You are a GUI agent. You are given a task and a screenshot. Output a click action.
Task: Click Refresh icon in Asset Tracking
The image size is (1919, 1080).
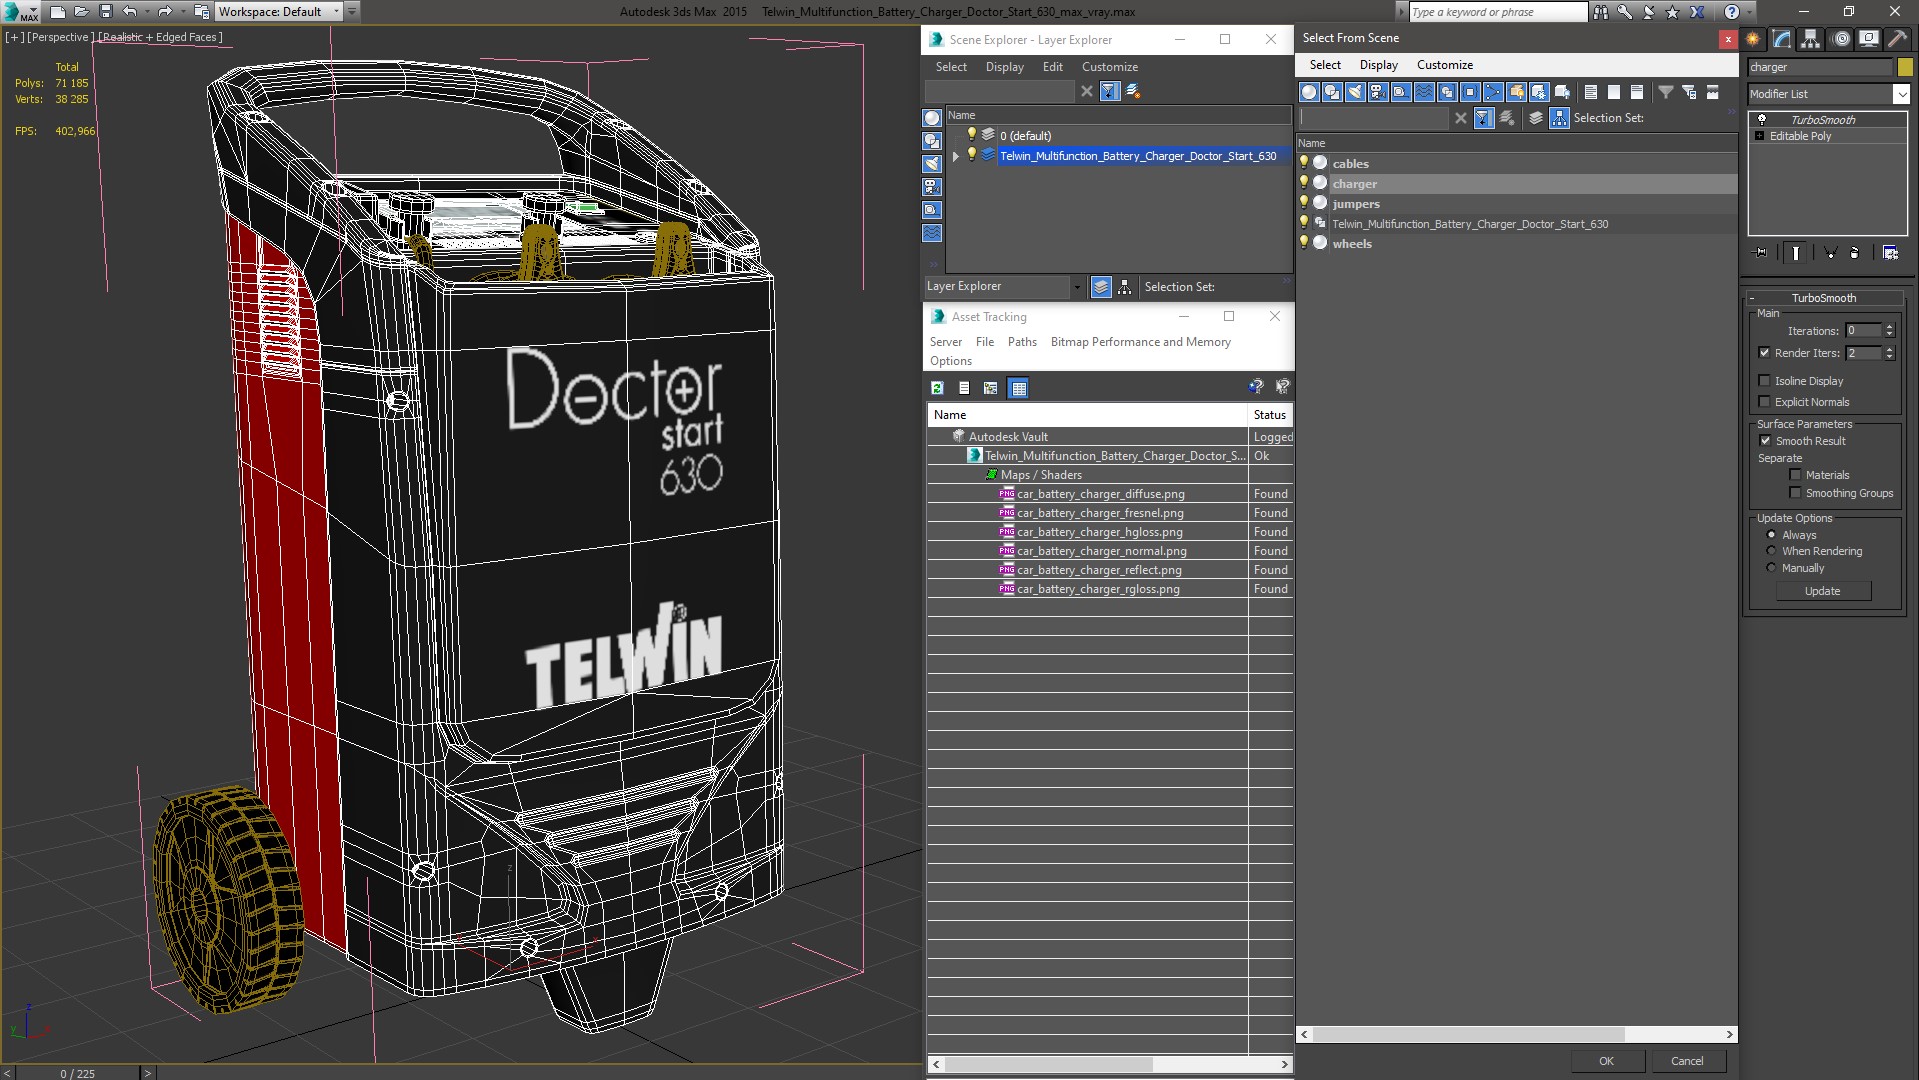(x=937, y=388)
